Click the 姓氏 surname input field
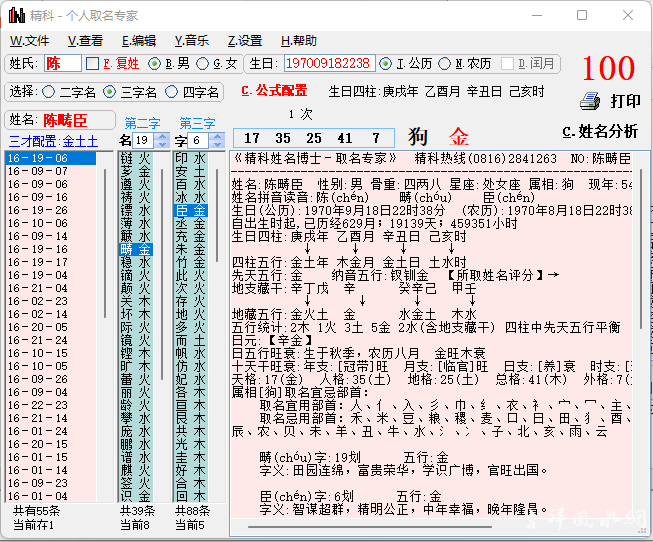The width and height of the screenshot is (653, 542). [x=63, y=63]
